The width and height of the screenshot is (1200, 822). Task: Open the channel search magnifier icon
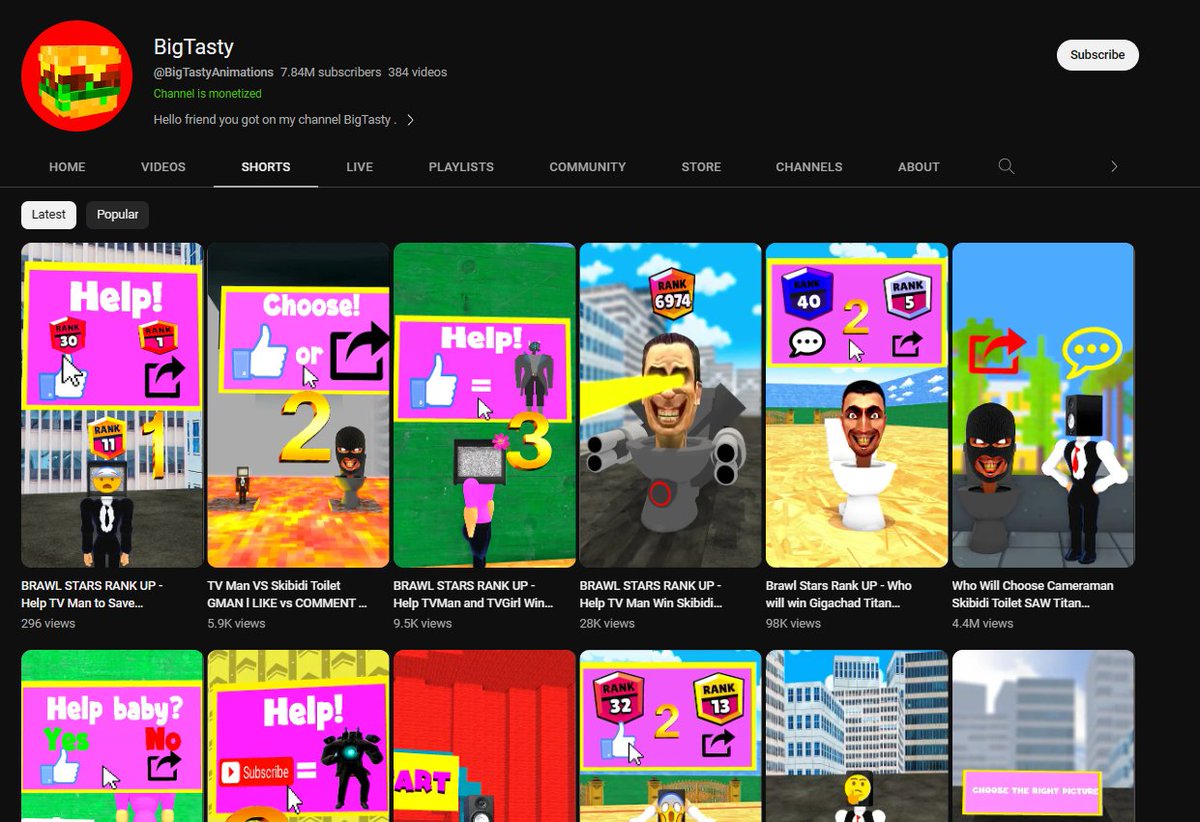[1007, 166]
